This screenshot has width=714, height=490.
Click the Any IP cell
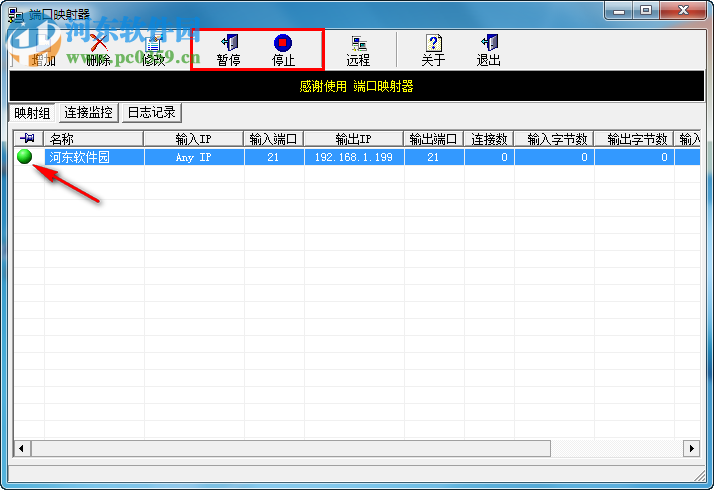point(194,157)
